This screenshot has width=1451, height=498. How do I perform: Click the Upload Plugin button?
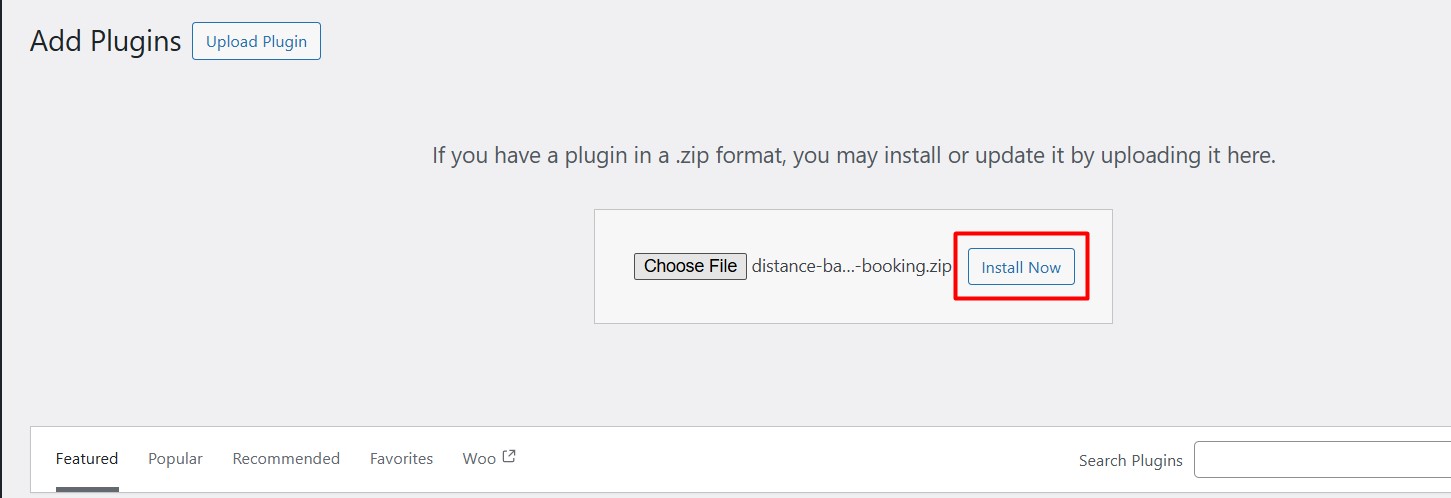(x=256, y=41)
